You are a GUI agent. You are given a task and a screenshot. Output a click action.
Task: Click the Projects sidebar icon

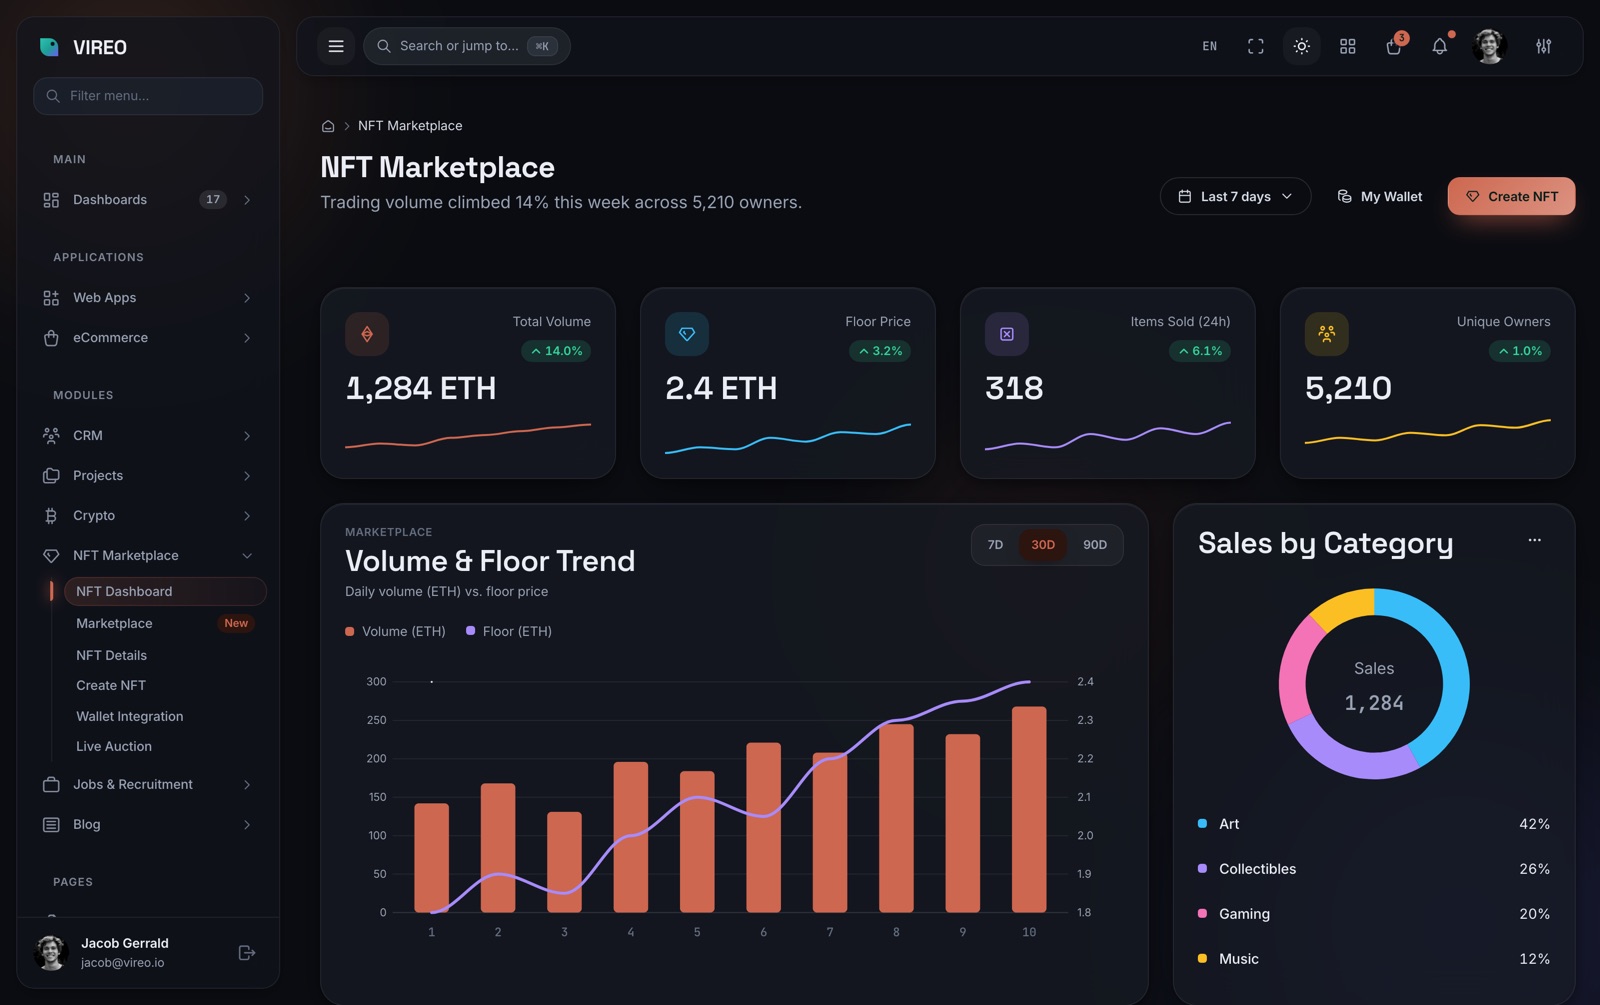point(51,476)
